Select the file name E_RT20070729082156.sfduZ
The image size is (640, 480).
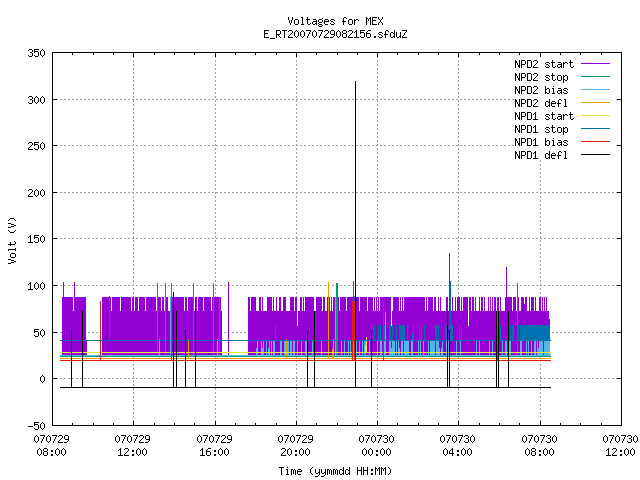click(335, 34)
